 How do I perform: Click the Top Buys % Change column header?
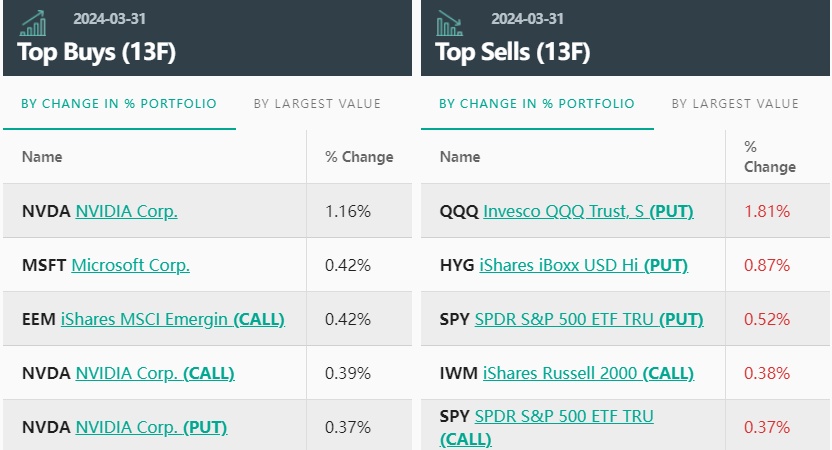click(x=359, y=157)
